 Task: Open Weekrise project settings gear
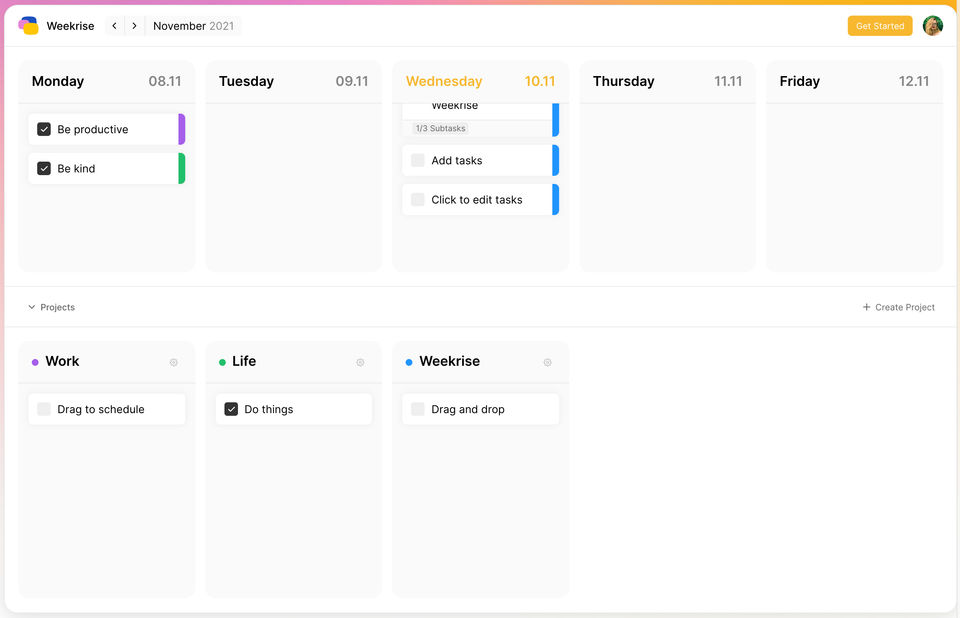(x=547, y=363)
